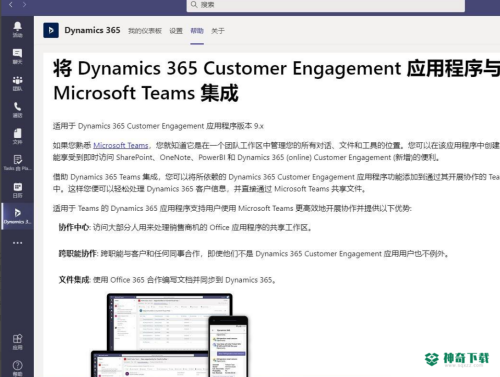The height and width of the screenshot is (377, 500).
Task: Click into the search box at top
Action: click(x=326, y=5)
